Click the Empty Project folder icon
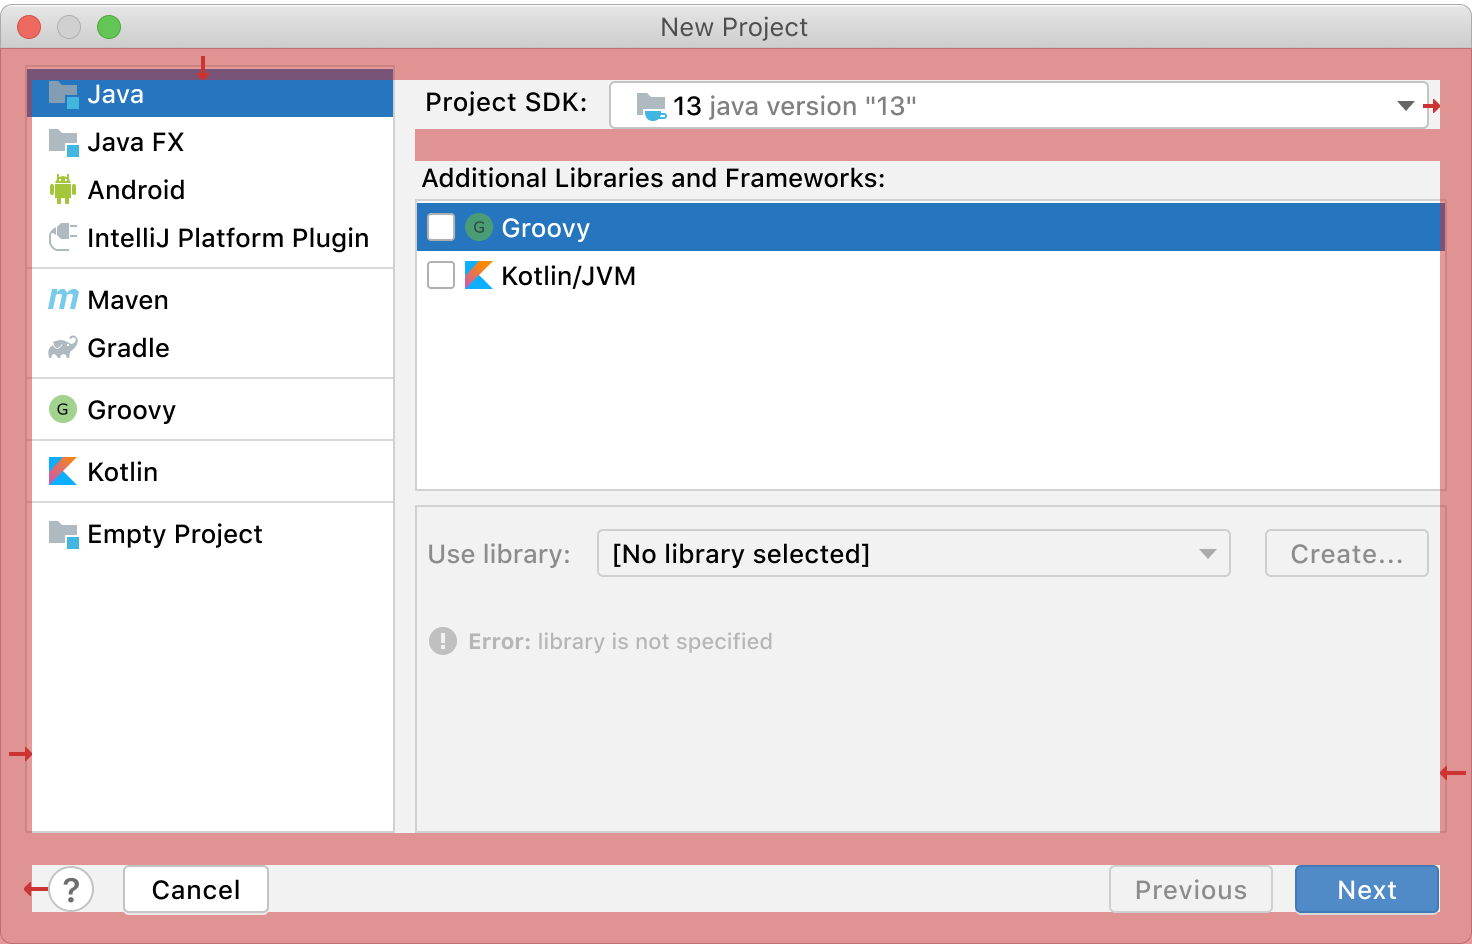 (x=63, y=534)
